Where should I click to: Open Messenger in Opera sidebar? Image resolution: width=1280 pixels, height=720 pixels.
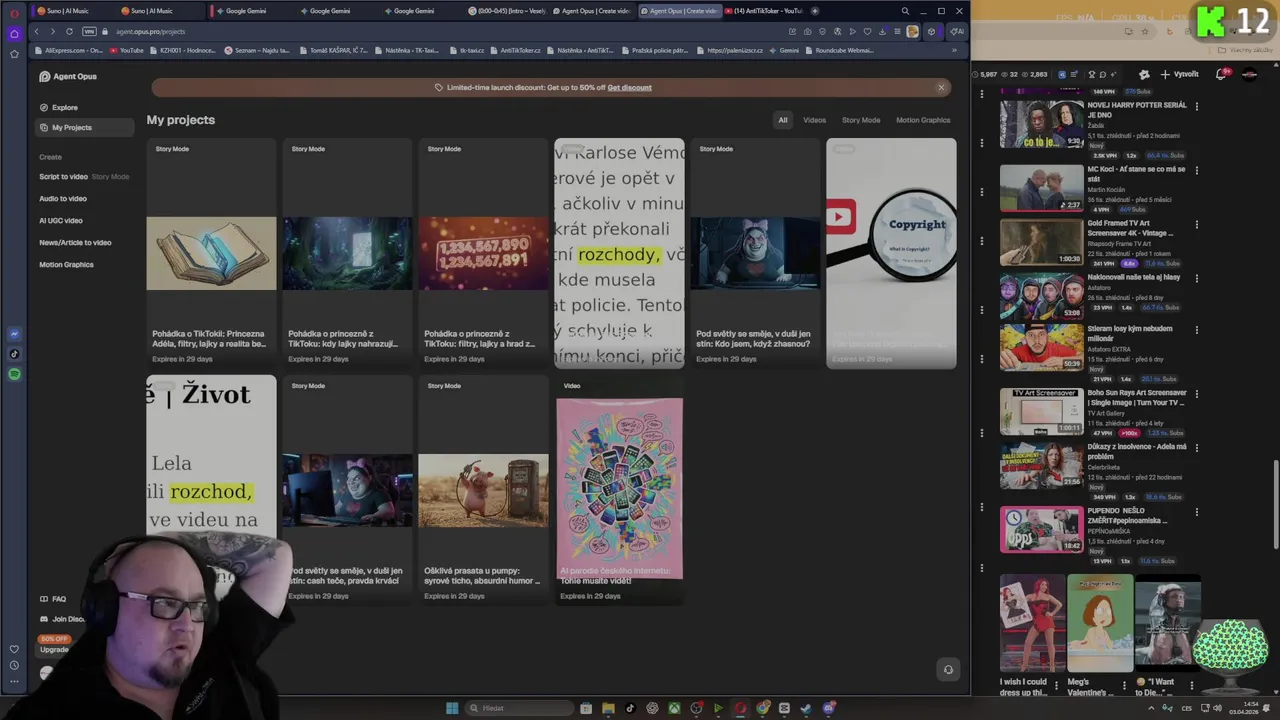[x=14, y=334]
